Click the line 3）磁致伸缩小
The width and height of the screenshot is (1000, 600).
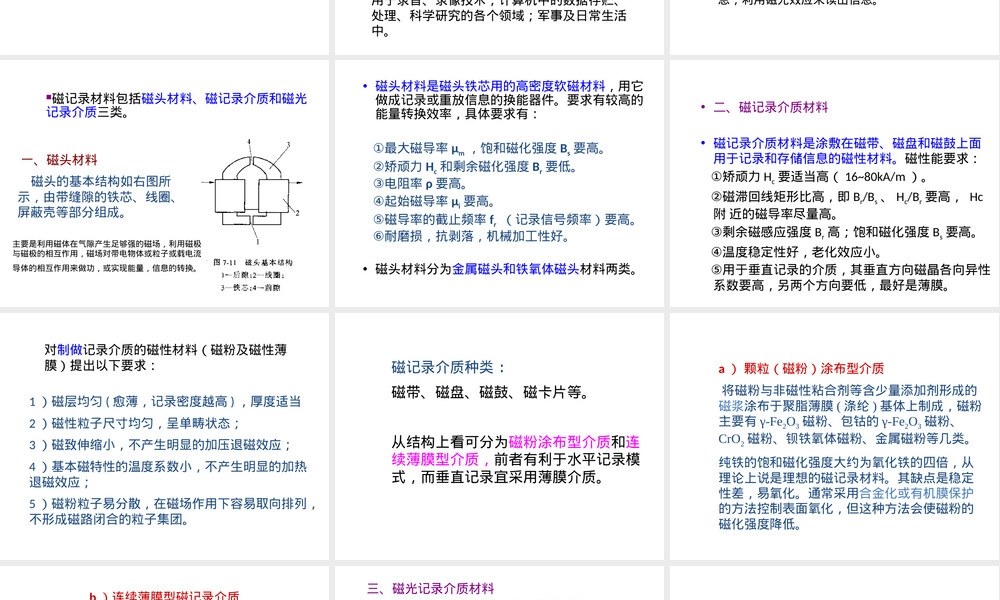coord(160,445)
